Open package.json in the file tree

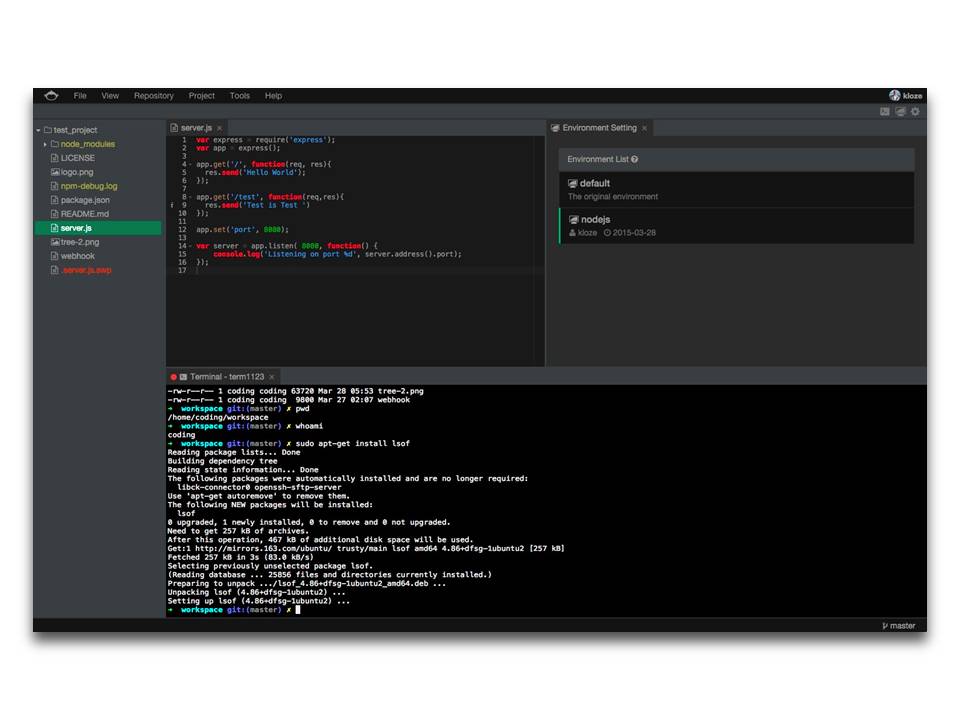tap(85, 200)
